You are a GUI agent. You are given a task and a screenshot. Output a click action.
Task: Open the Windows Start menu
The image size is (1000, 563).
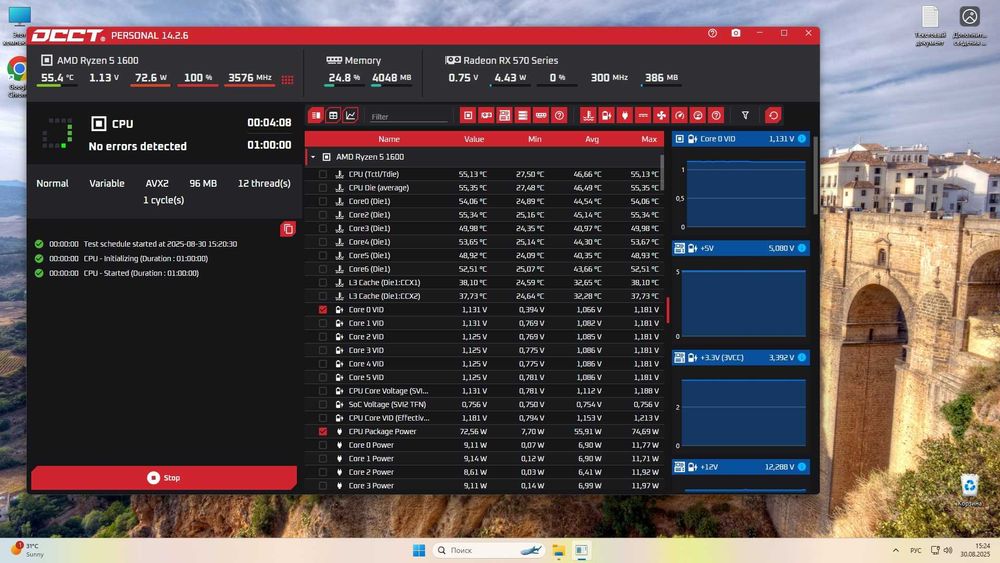coord(419,550)
